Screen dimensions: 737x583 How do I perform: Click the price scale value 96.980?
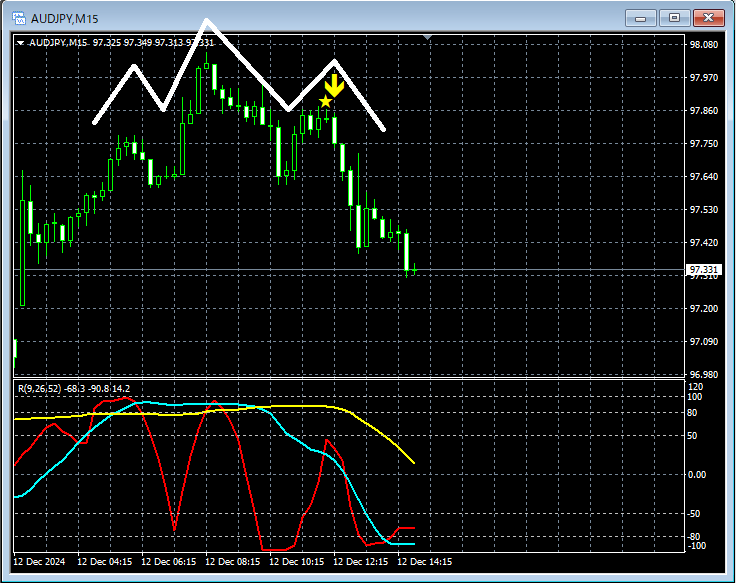[704, 375]
